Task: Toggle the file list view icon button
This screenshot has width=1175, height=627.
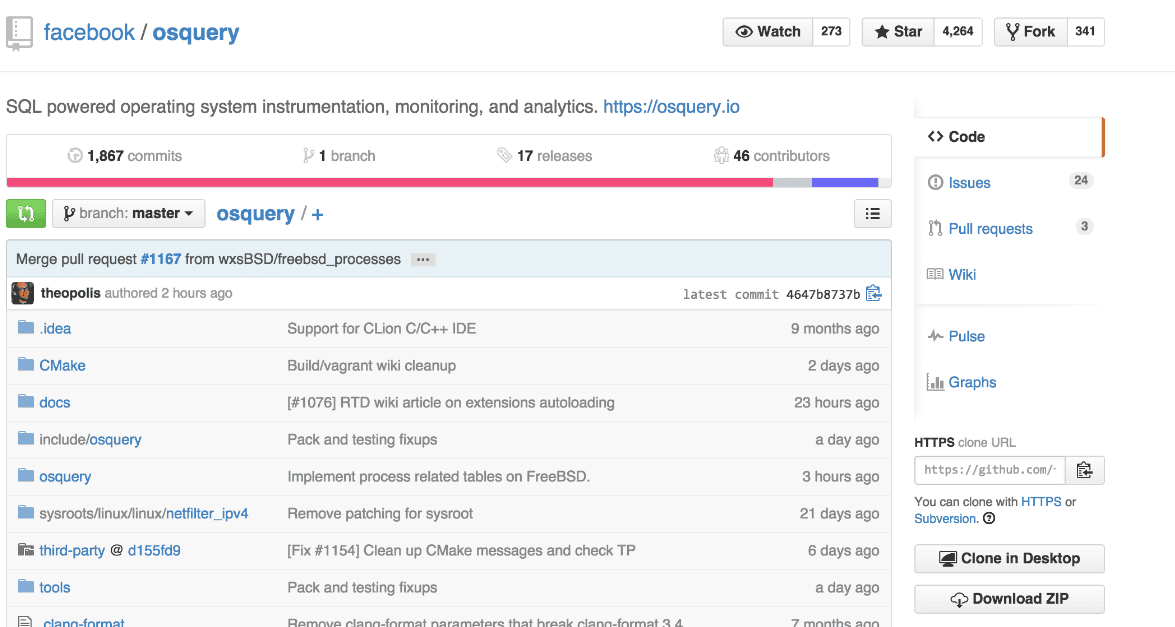Action: click(873, 213)
